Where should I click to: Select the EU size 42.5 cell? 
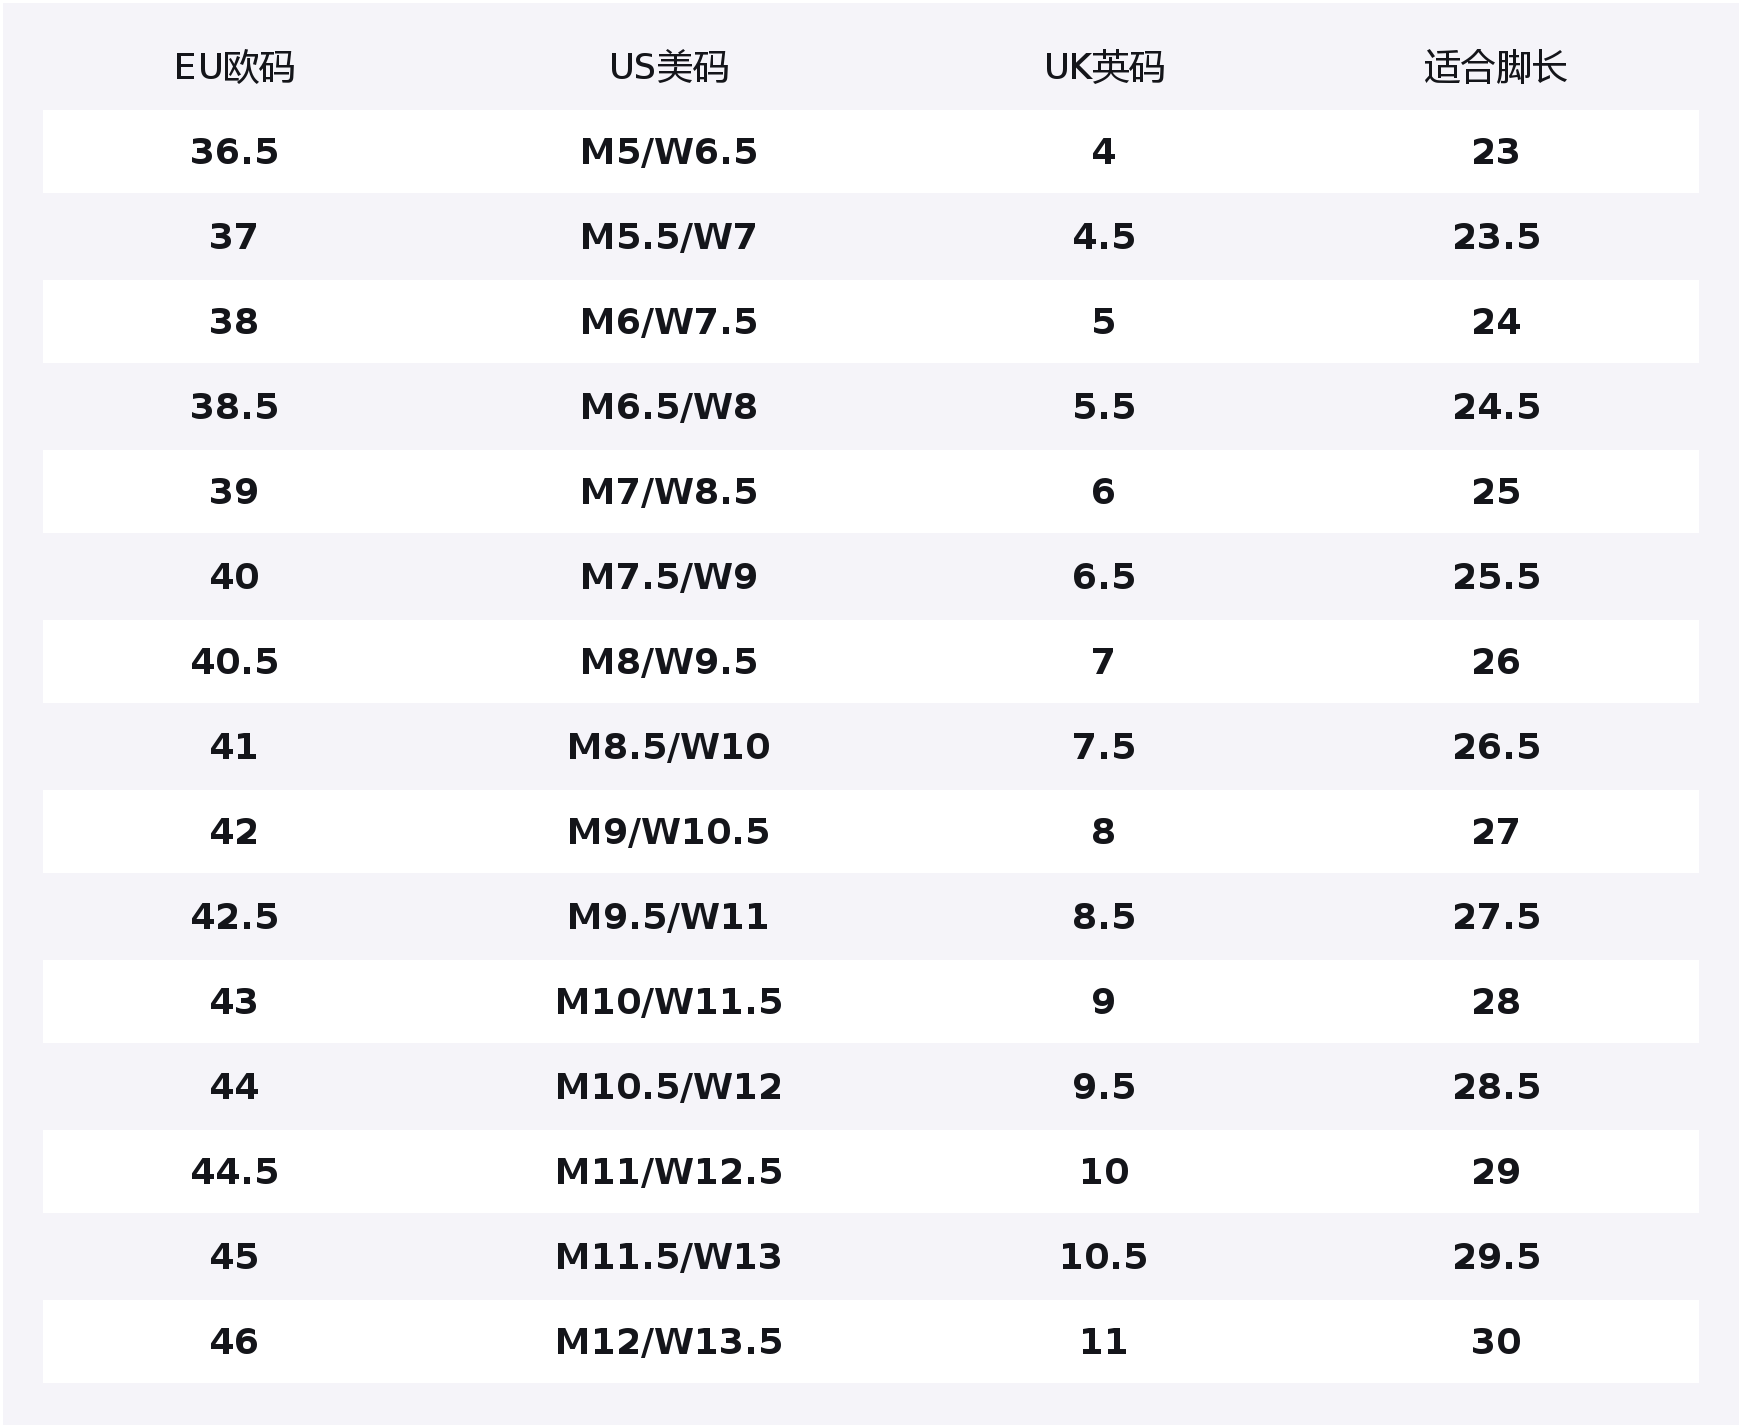(x=234, y=917)
